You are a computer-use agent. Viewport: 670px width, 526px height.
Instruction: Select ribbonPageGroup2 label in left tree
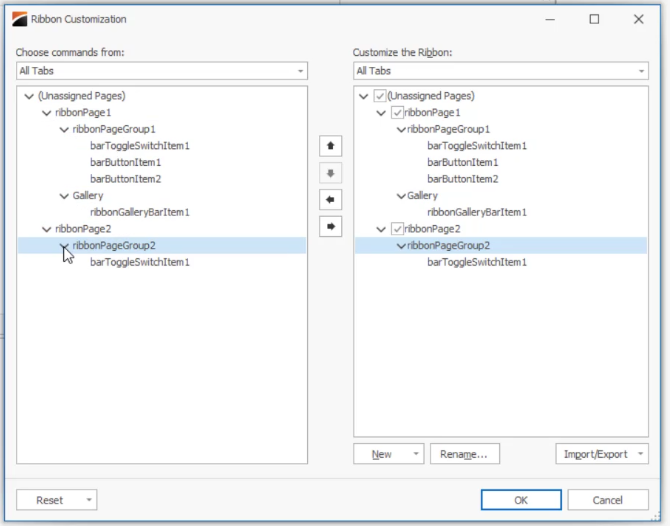click(114, 246)
